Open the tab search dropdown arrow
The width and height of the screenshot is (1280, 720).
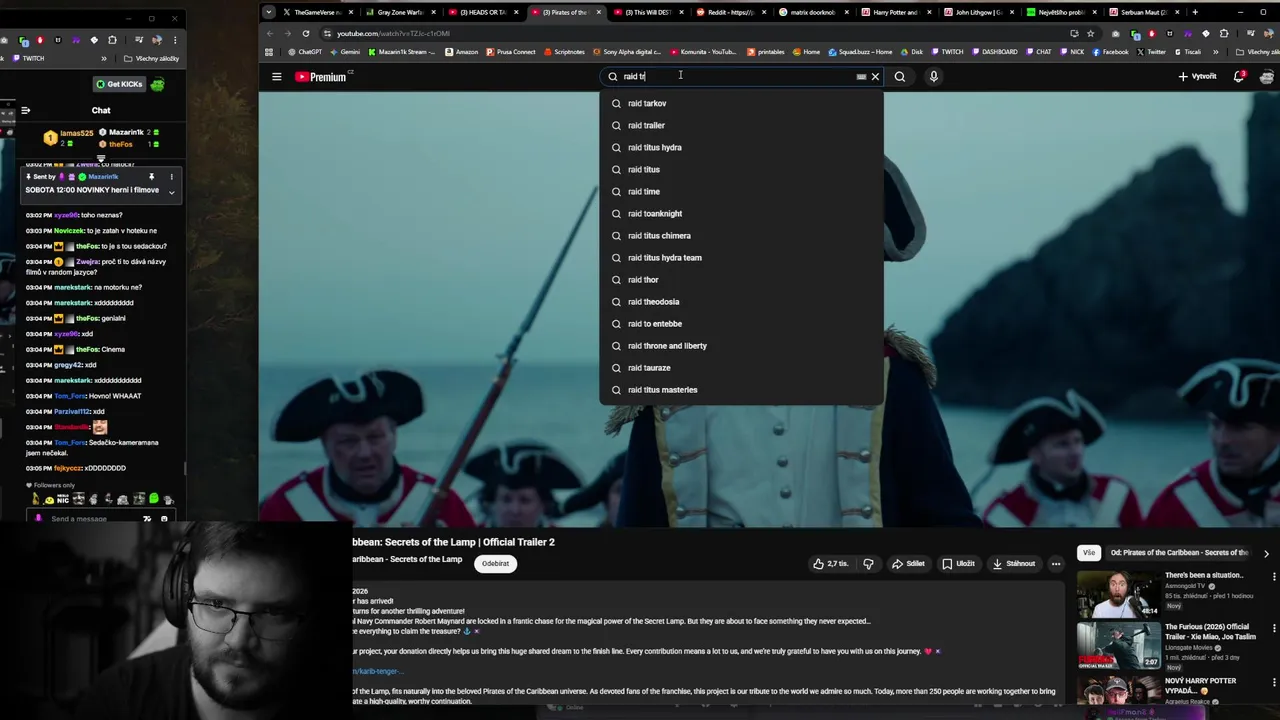(x=268, y=12)
